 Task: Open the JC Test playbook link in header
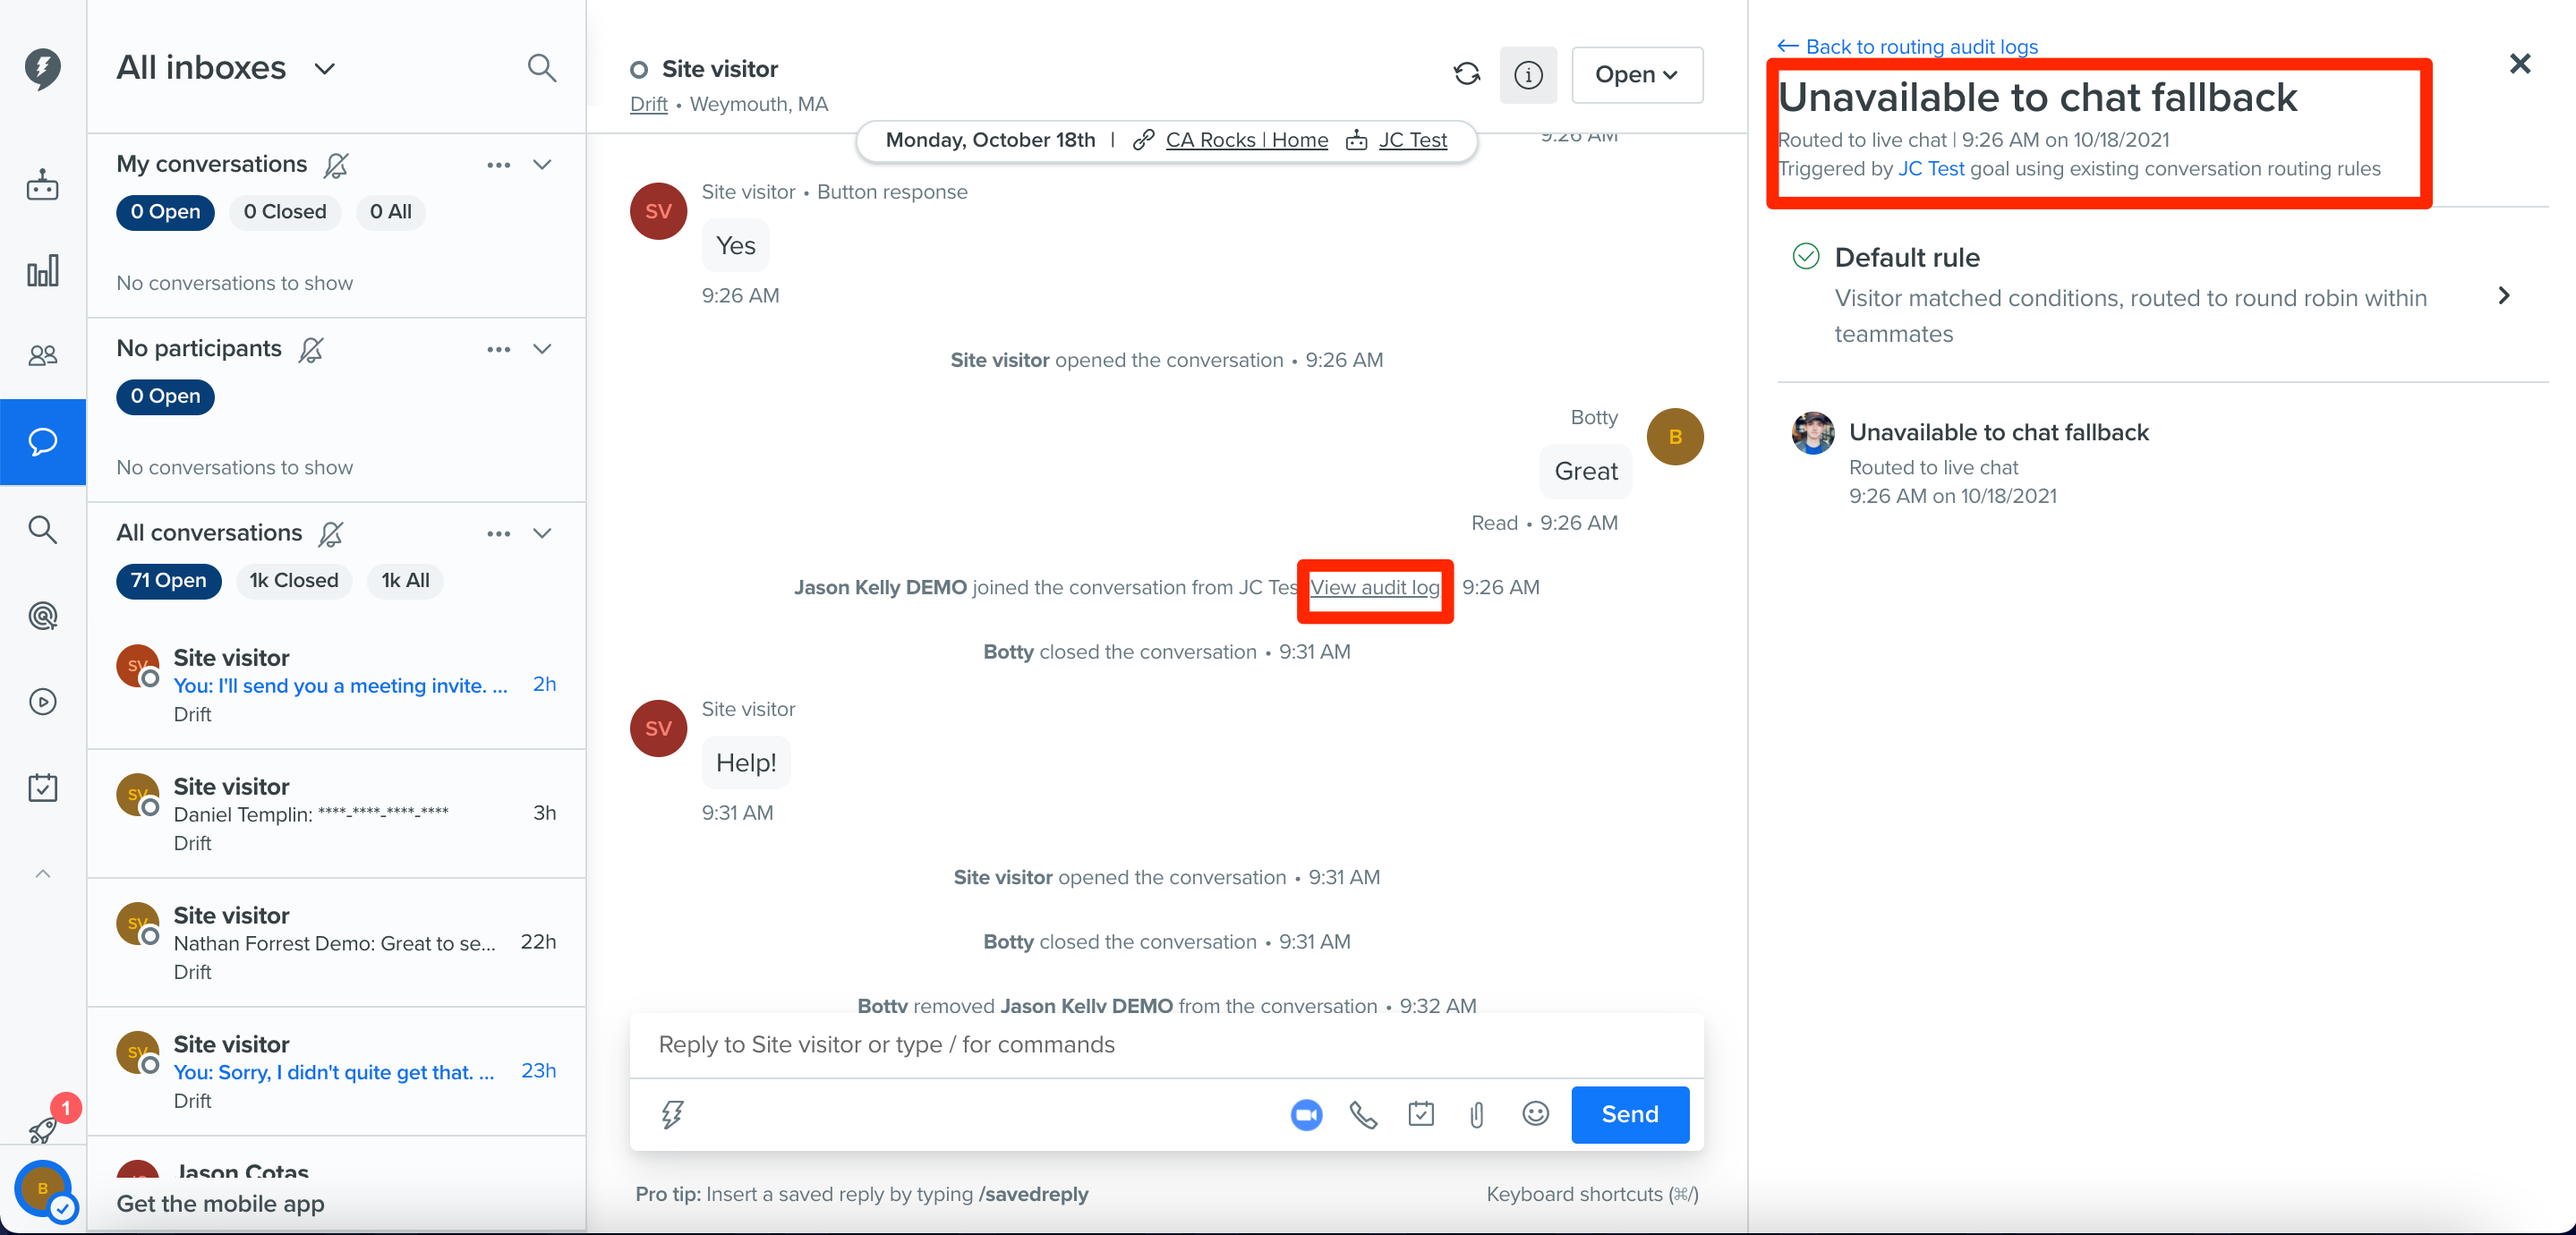(1412, 139)
